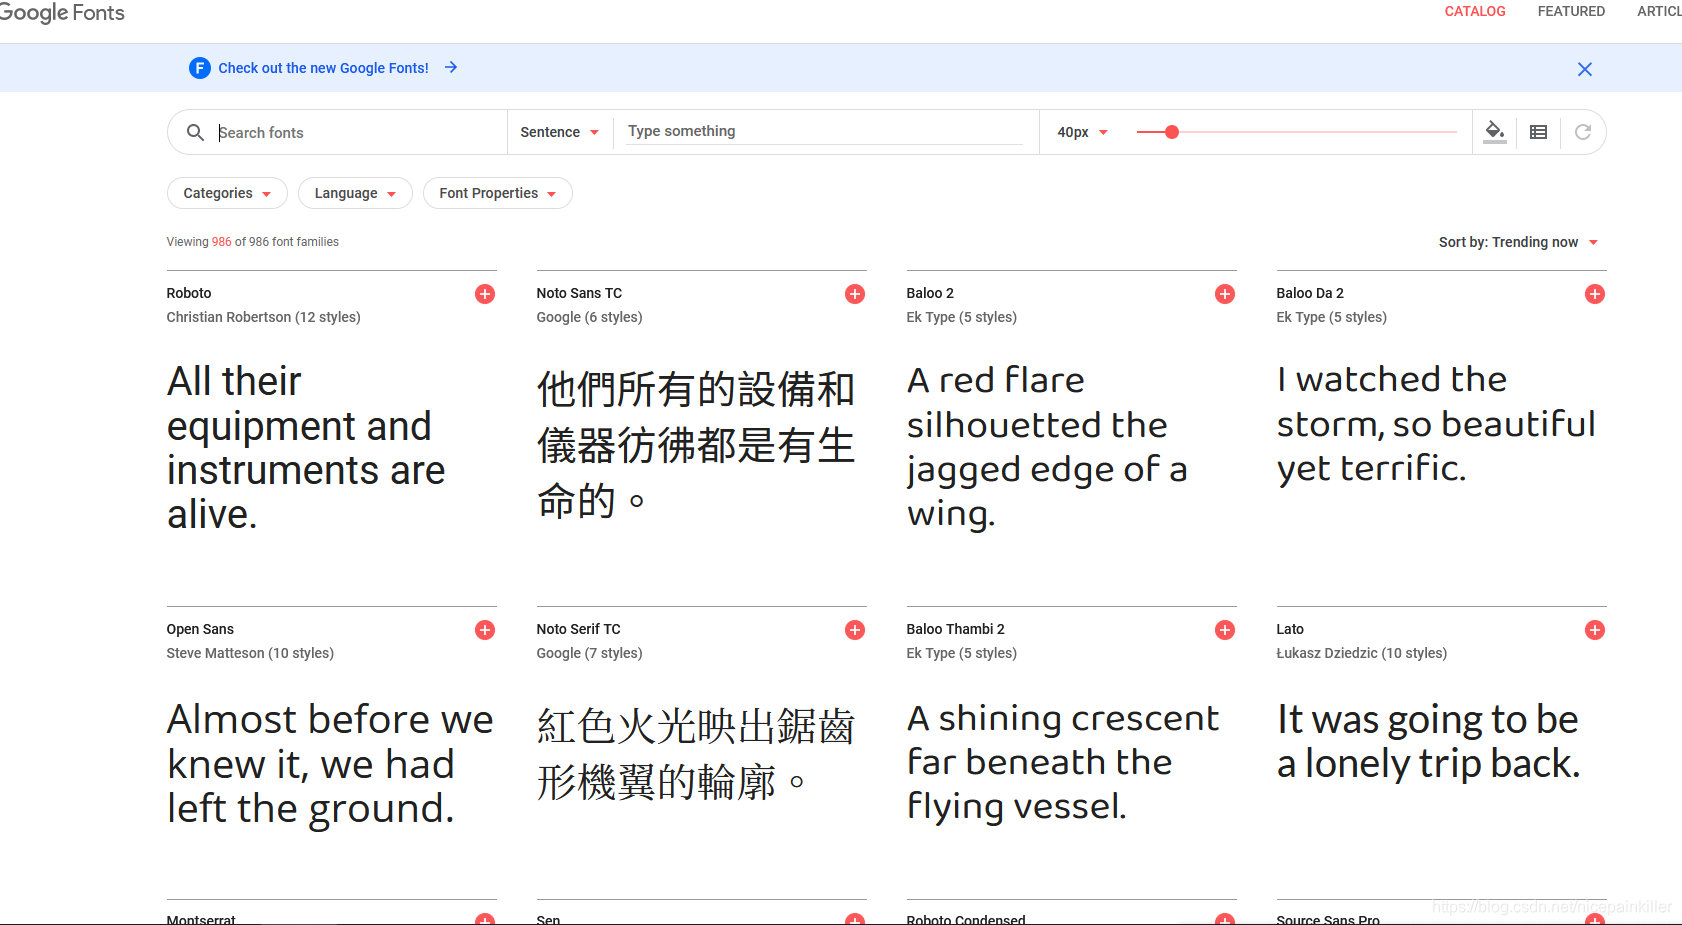Add Baloo 2 font with plus icon

(x=1225, y=294)
